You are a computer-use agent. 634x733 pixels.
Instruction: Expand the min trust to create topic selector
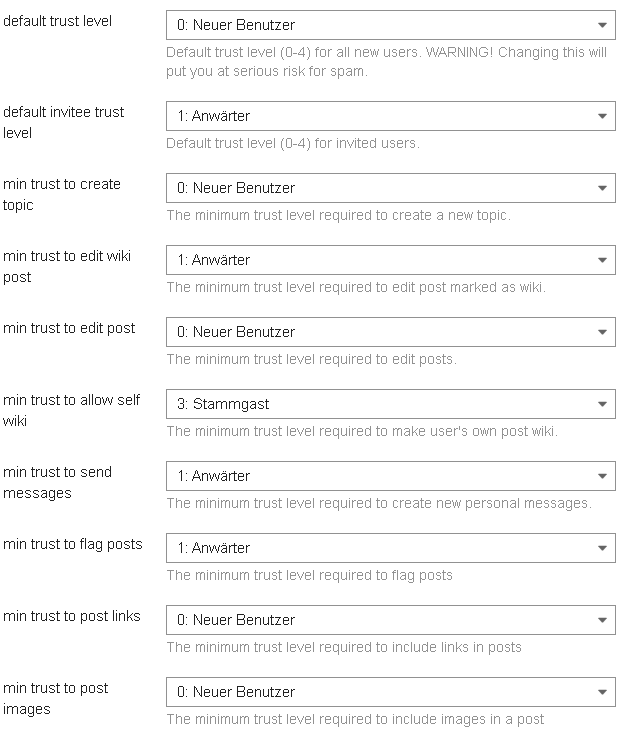[x=390, y=188]
